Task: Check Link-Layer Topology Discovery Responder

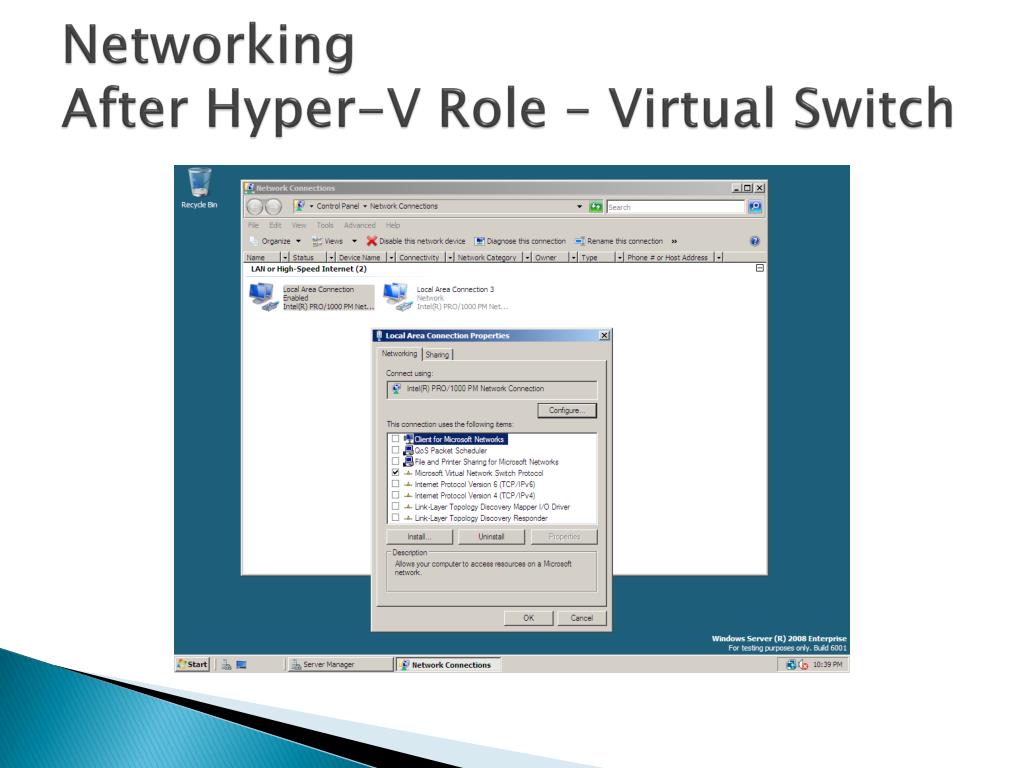Action: (x=395, y=517)
